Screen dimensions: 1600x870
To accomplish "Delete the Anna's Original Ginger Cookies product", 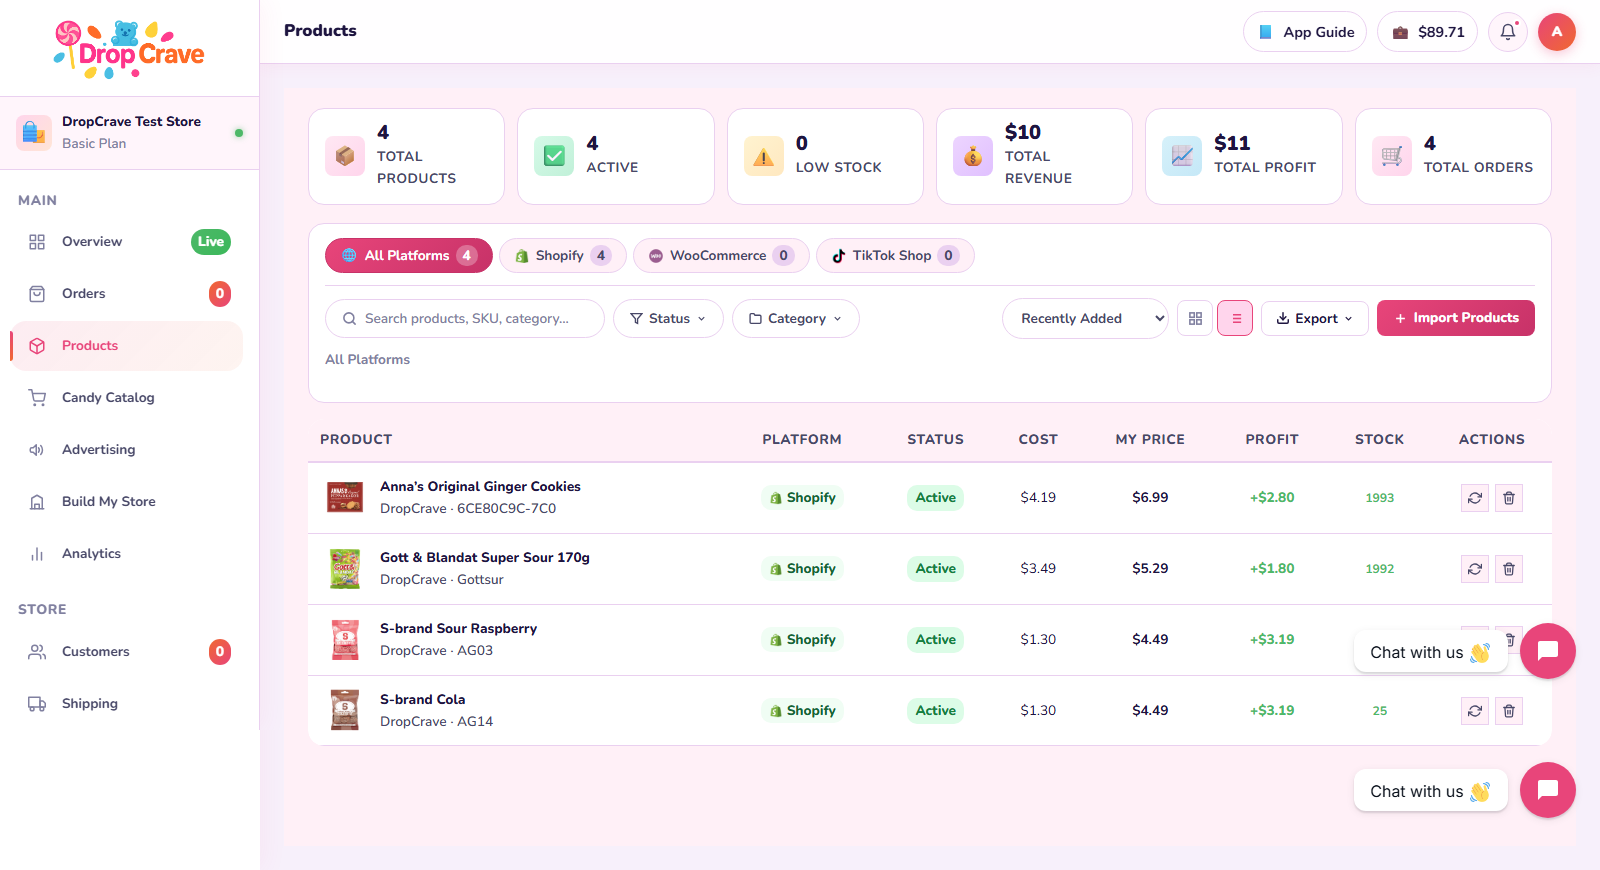I will coord(1509,497).
